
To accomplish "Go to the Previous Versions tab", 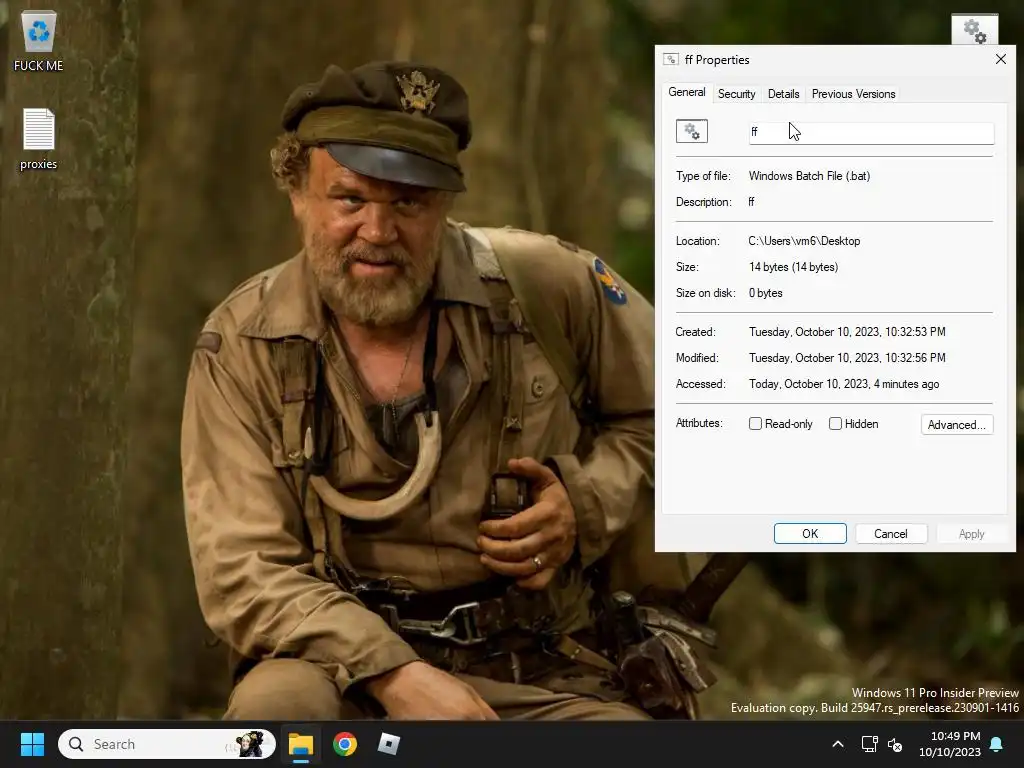I will (x=853, y=94).
